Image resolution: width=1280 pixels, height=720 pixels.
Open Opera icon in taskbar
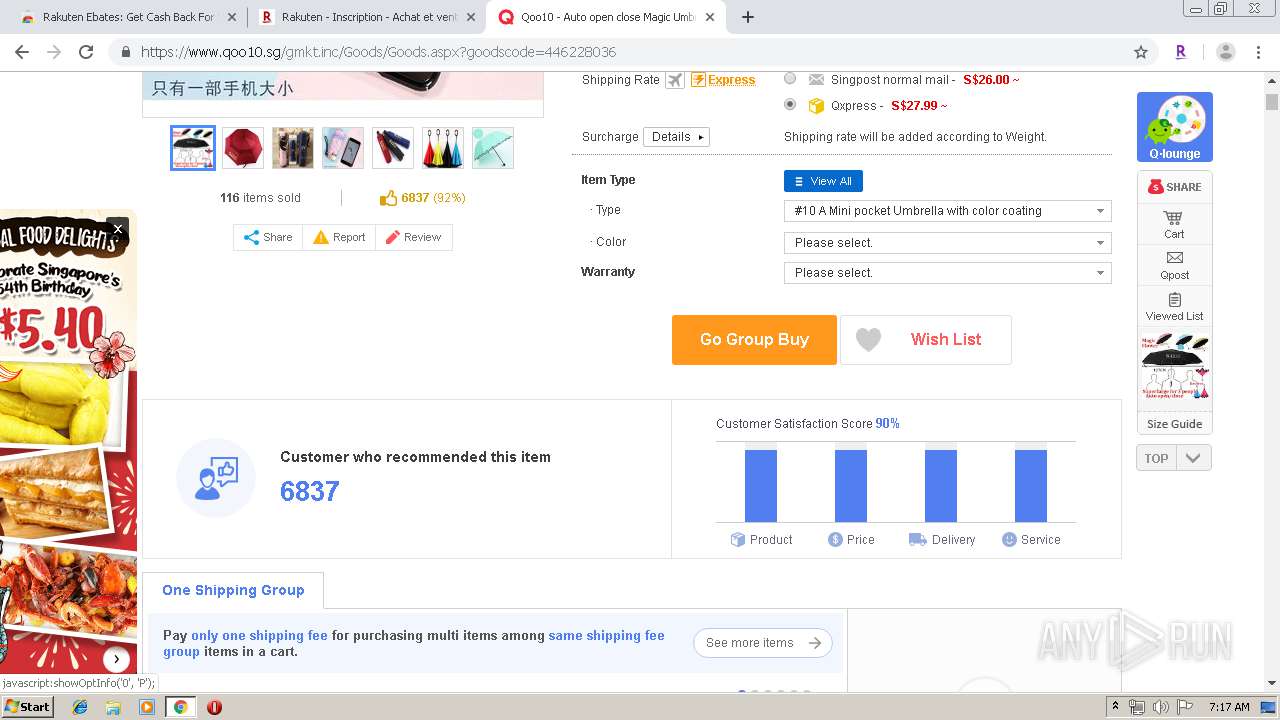[214, 707]
